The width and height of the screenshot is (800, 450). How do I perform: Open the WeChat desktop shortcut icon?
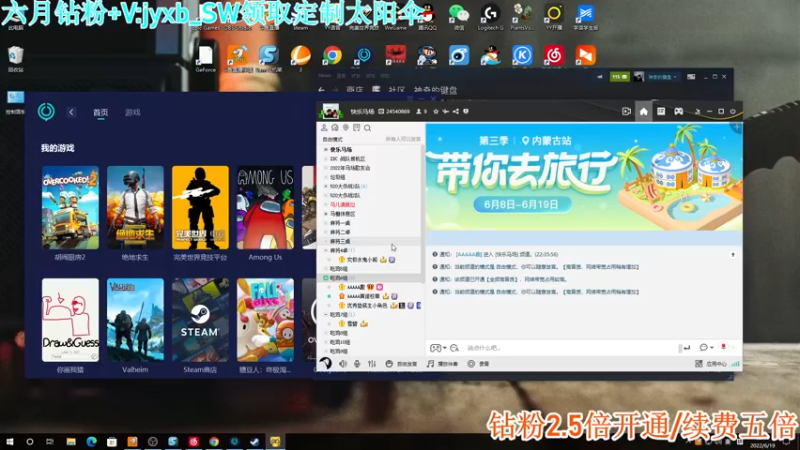pyautogui.click(x=459, y=17)
